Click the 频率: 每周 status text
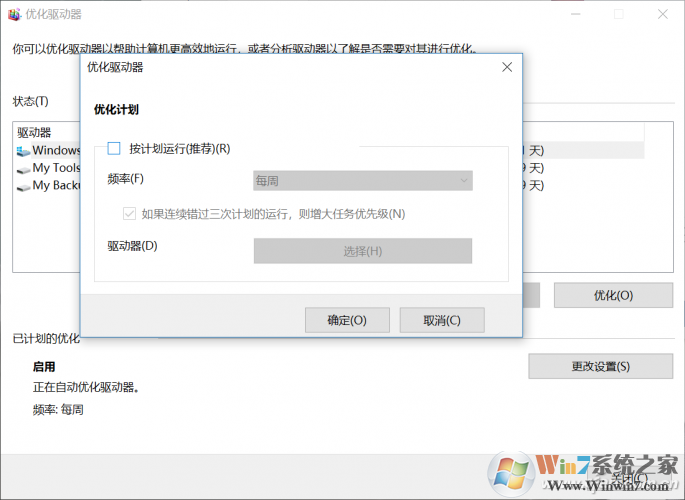 tap(58, 410)
